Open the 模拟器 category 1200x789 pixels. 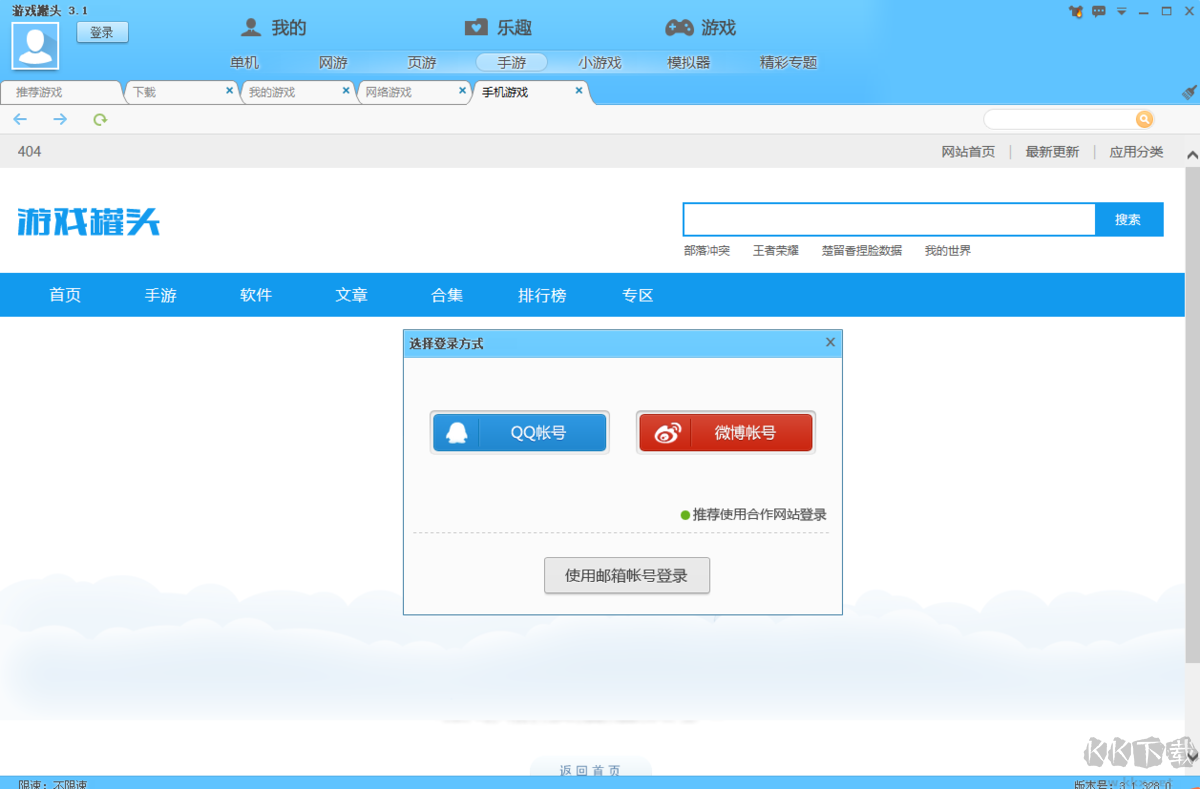(x=691, y=62)
